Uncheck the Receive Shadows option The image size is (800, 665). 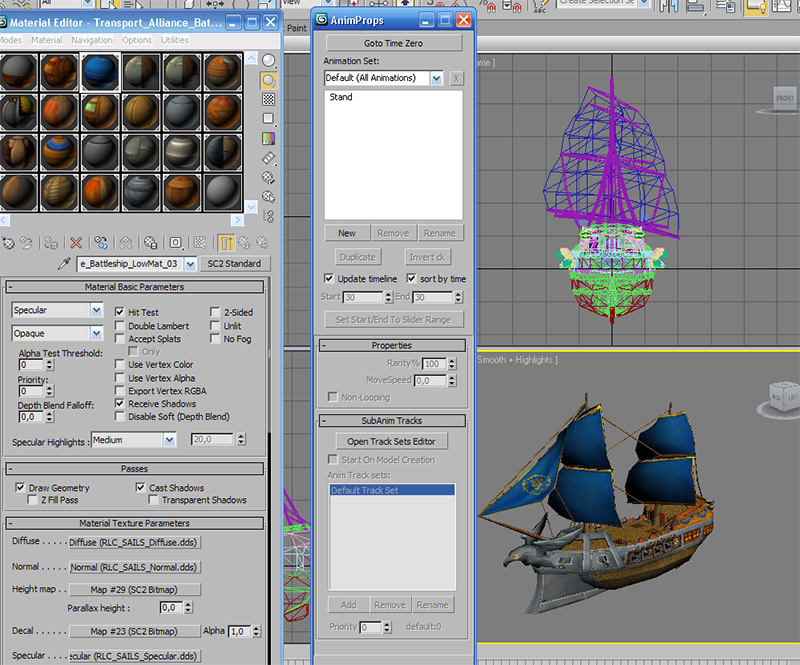119,403
